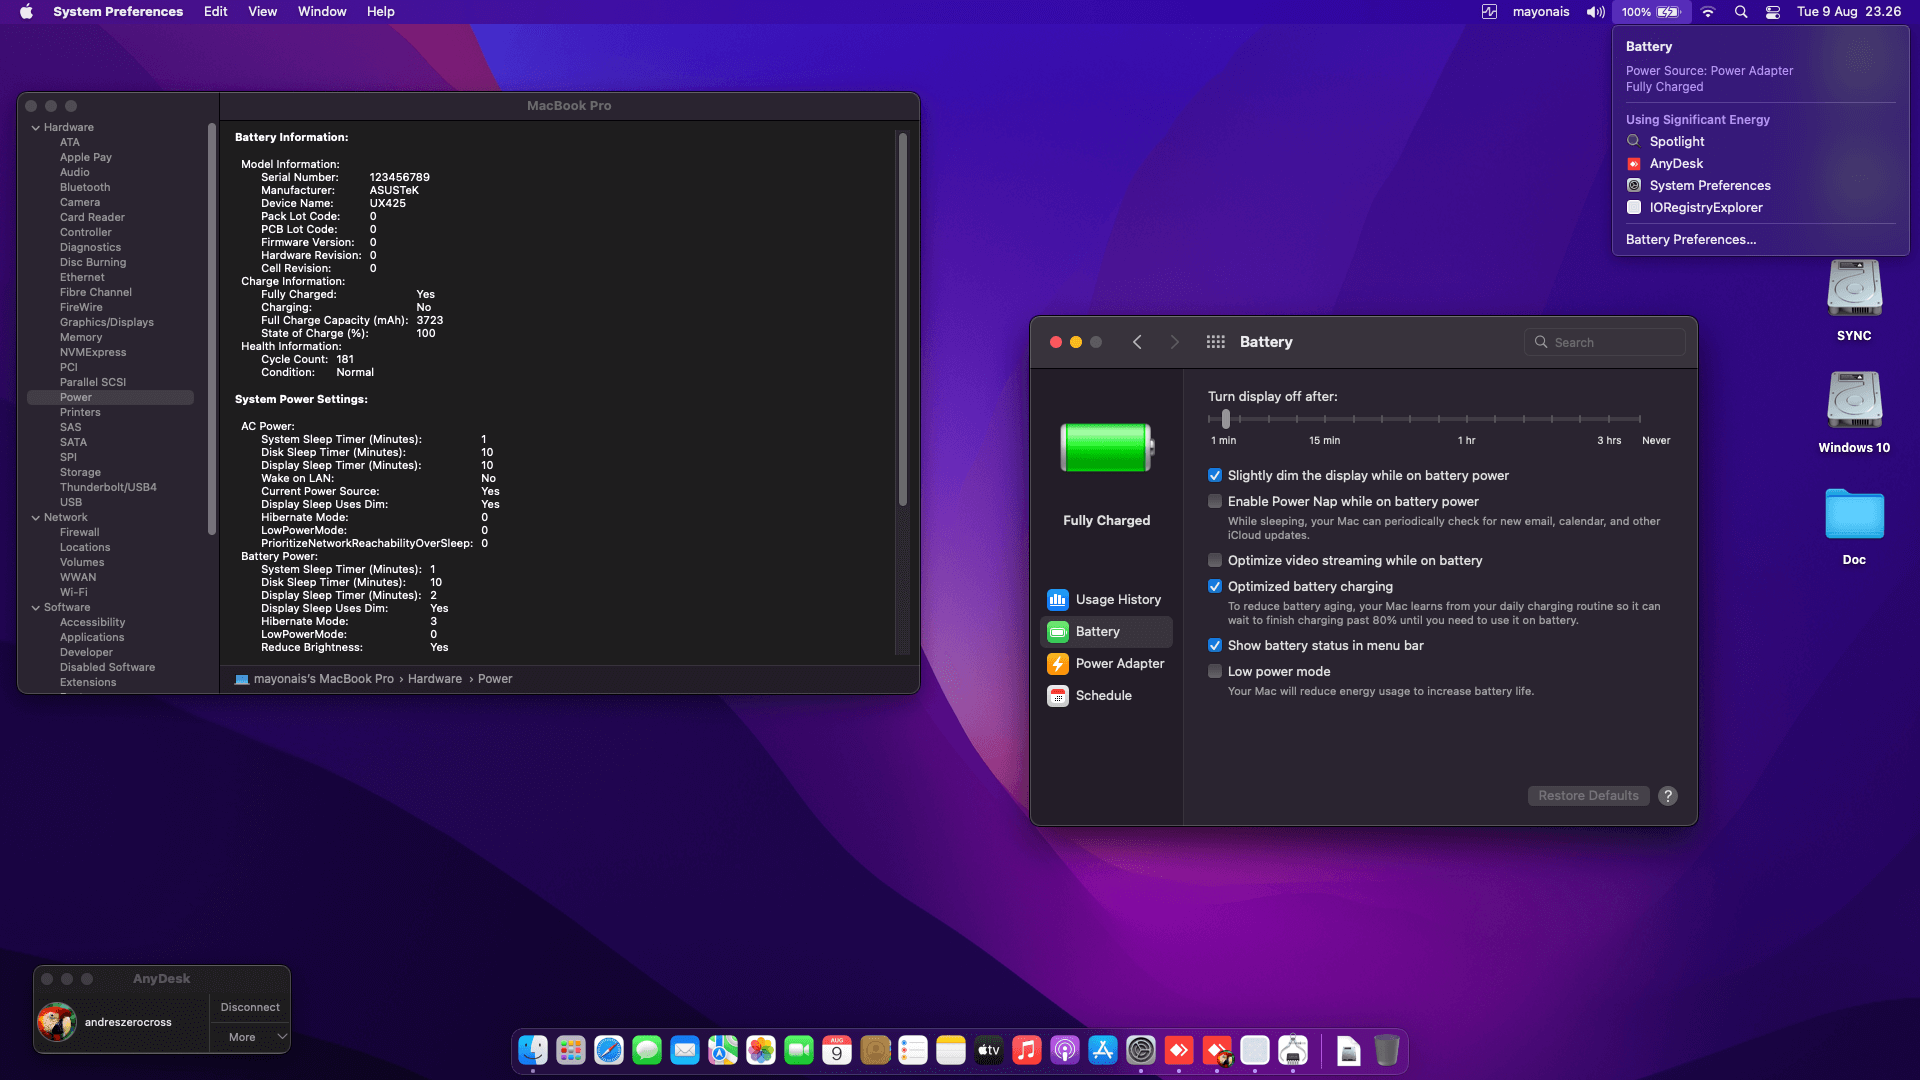
Task: Launch Safari from the Dock
Action: [609, 1050]
